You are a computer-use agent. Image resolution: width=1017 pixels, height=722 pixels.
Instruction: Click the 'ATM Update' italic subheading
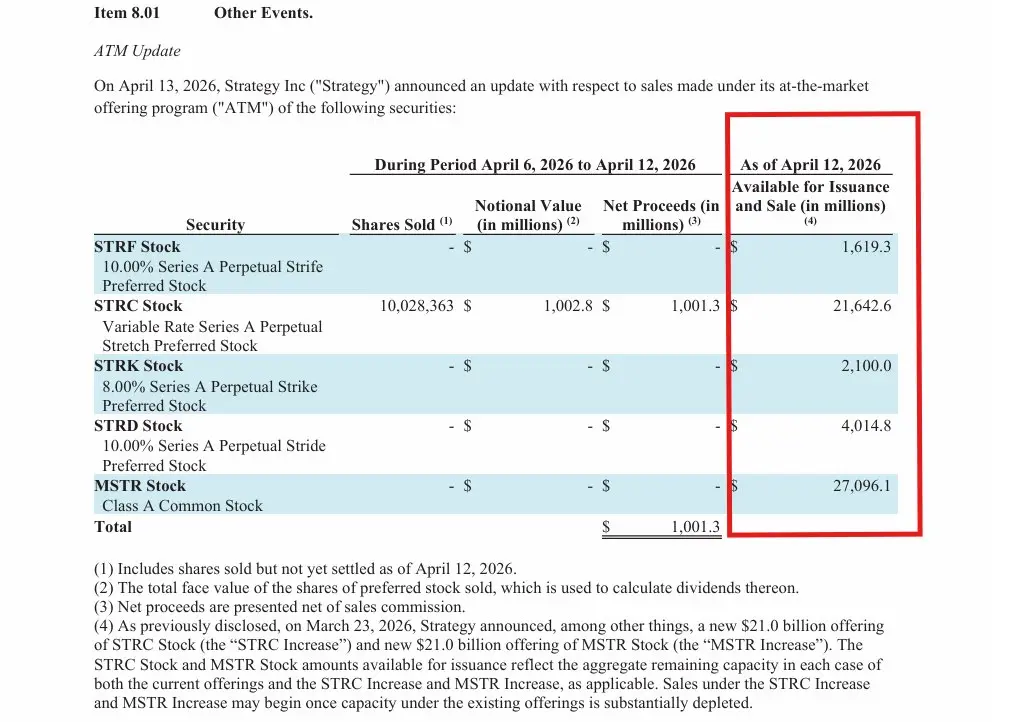tap(137, 51)
